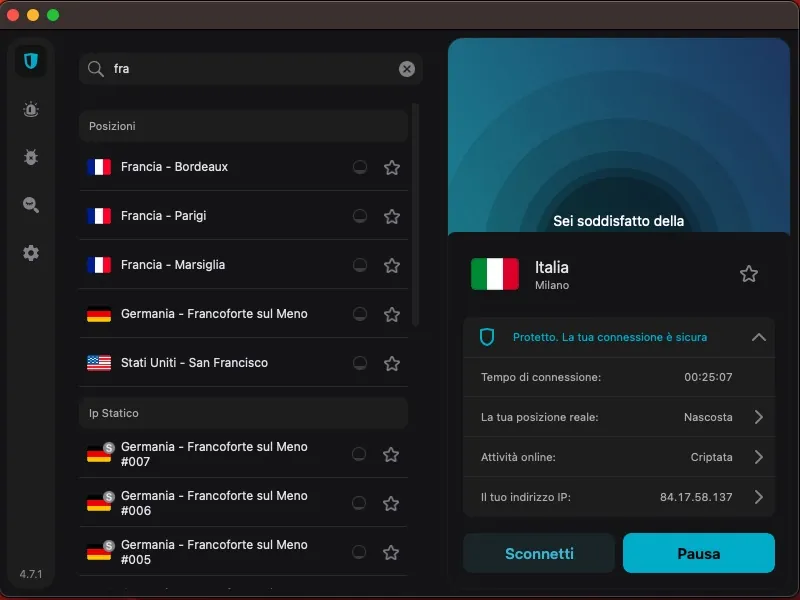Open the Antivirus bug icon
The image size is (800, 600).
pyautogui.click(x=30, y=157)
